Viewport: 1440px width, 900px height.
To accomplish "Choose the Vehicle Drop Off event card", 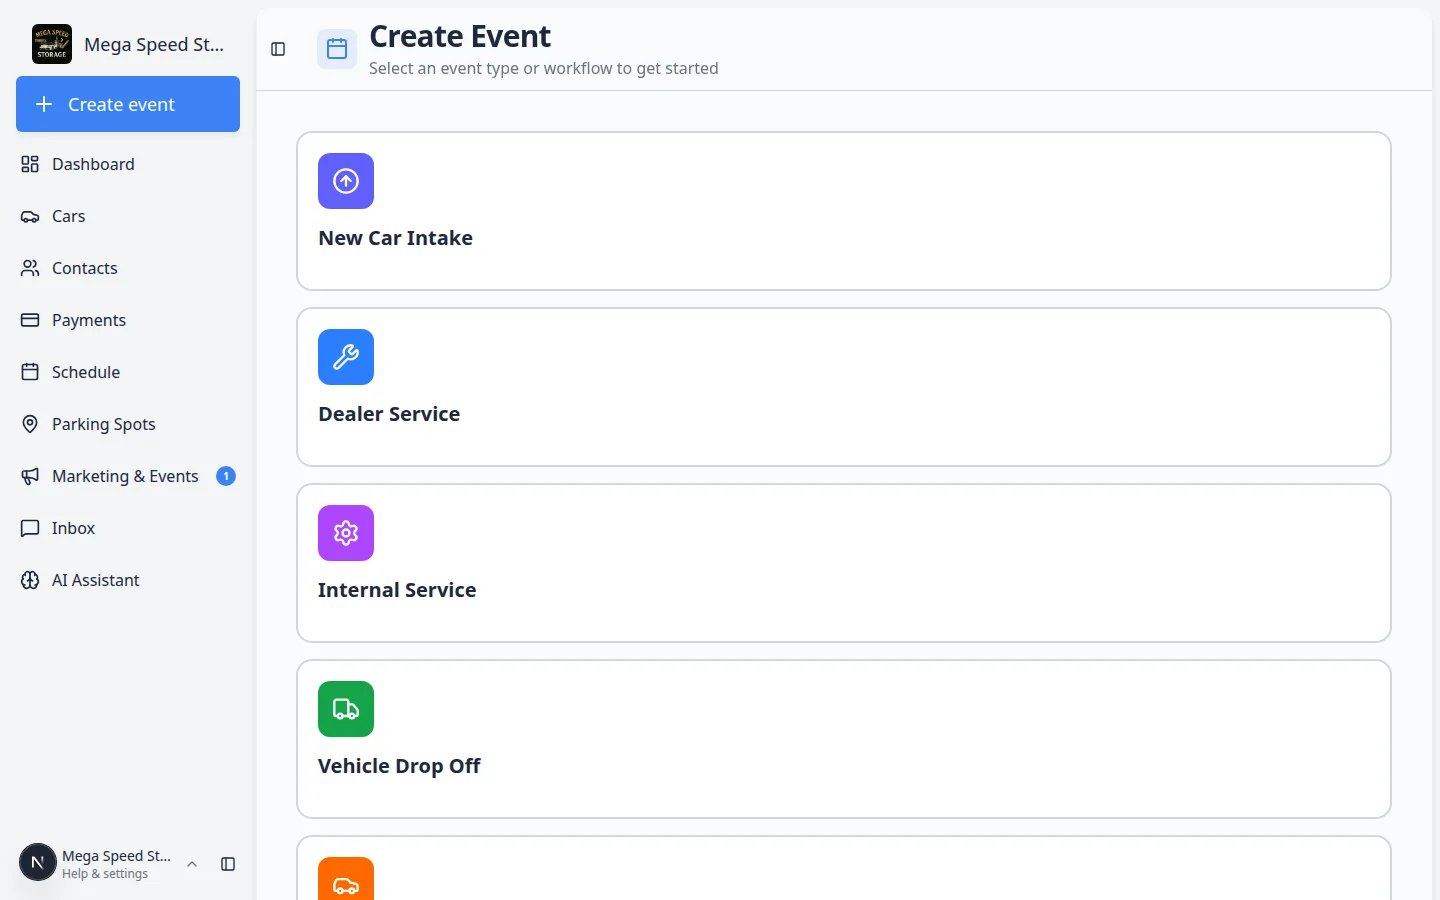I will pyautogui.click(x=844, y=739).
